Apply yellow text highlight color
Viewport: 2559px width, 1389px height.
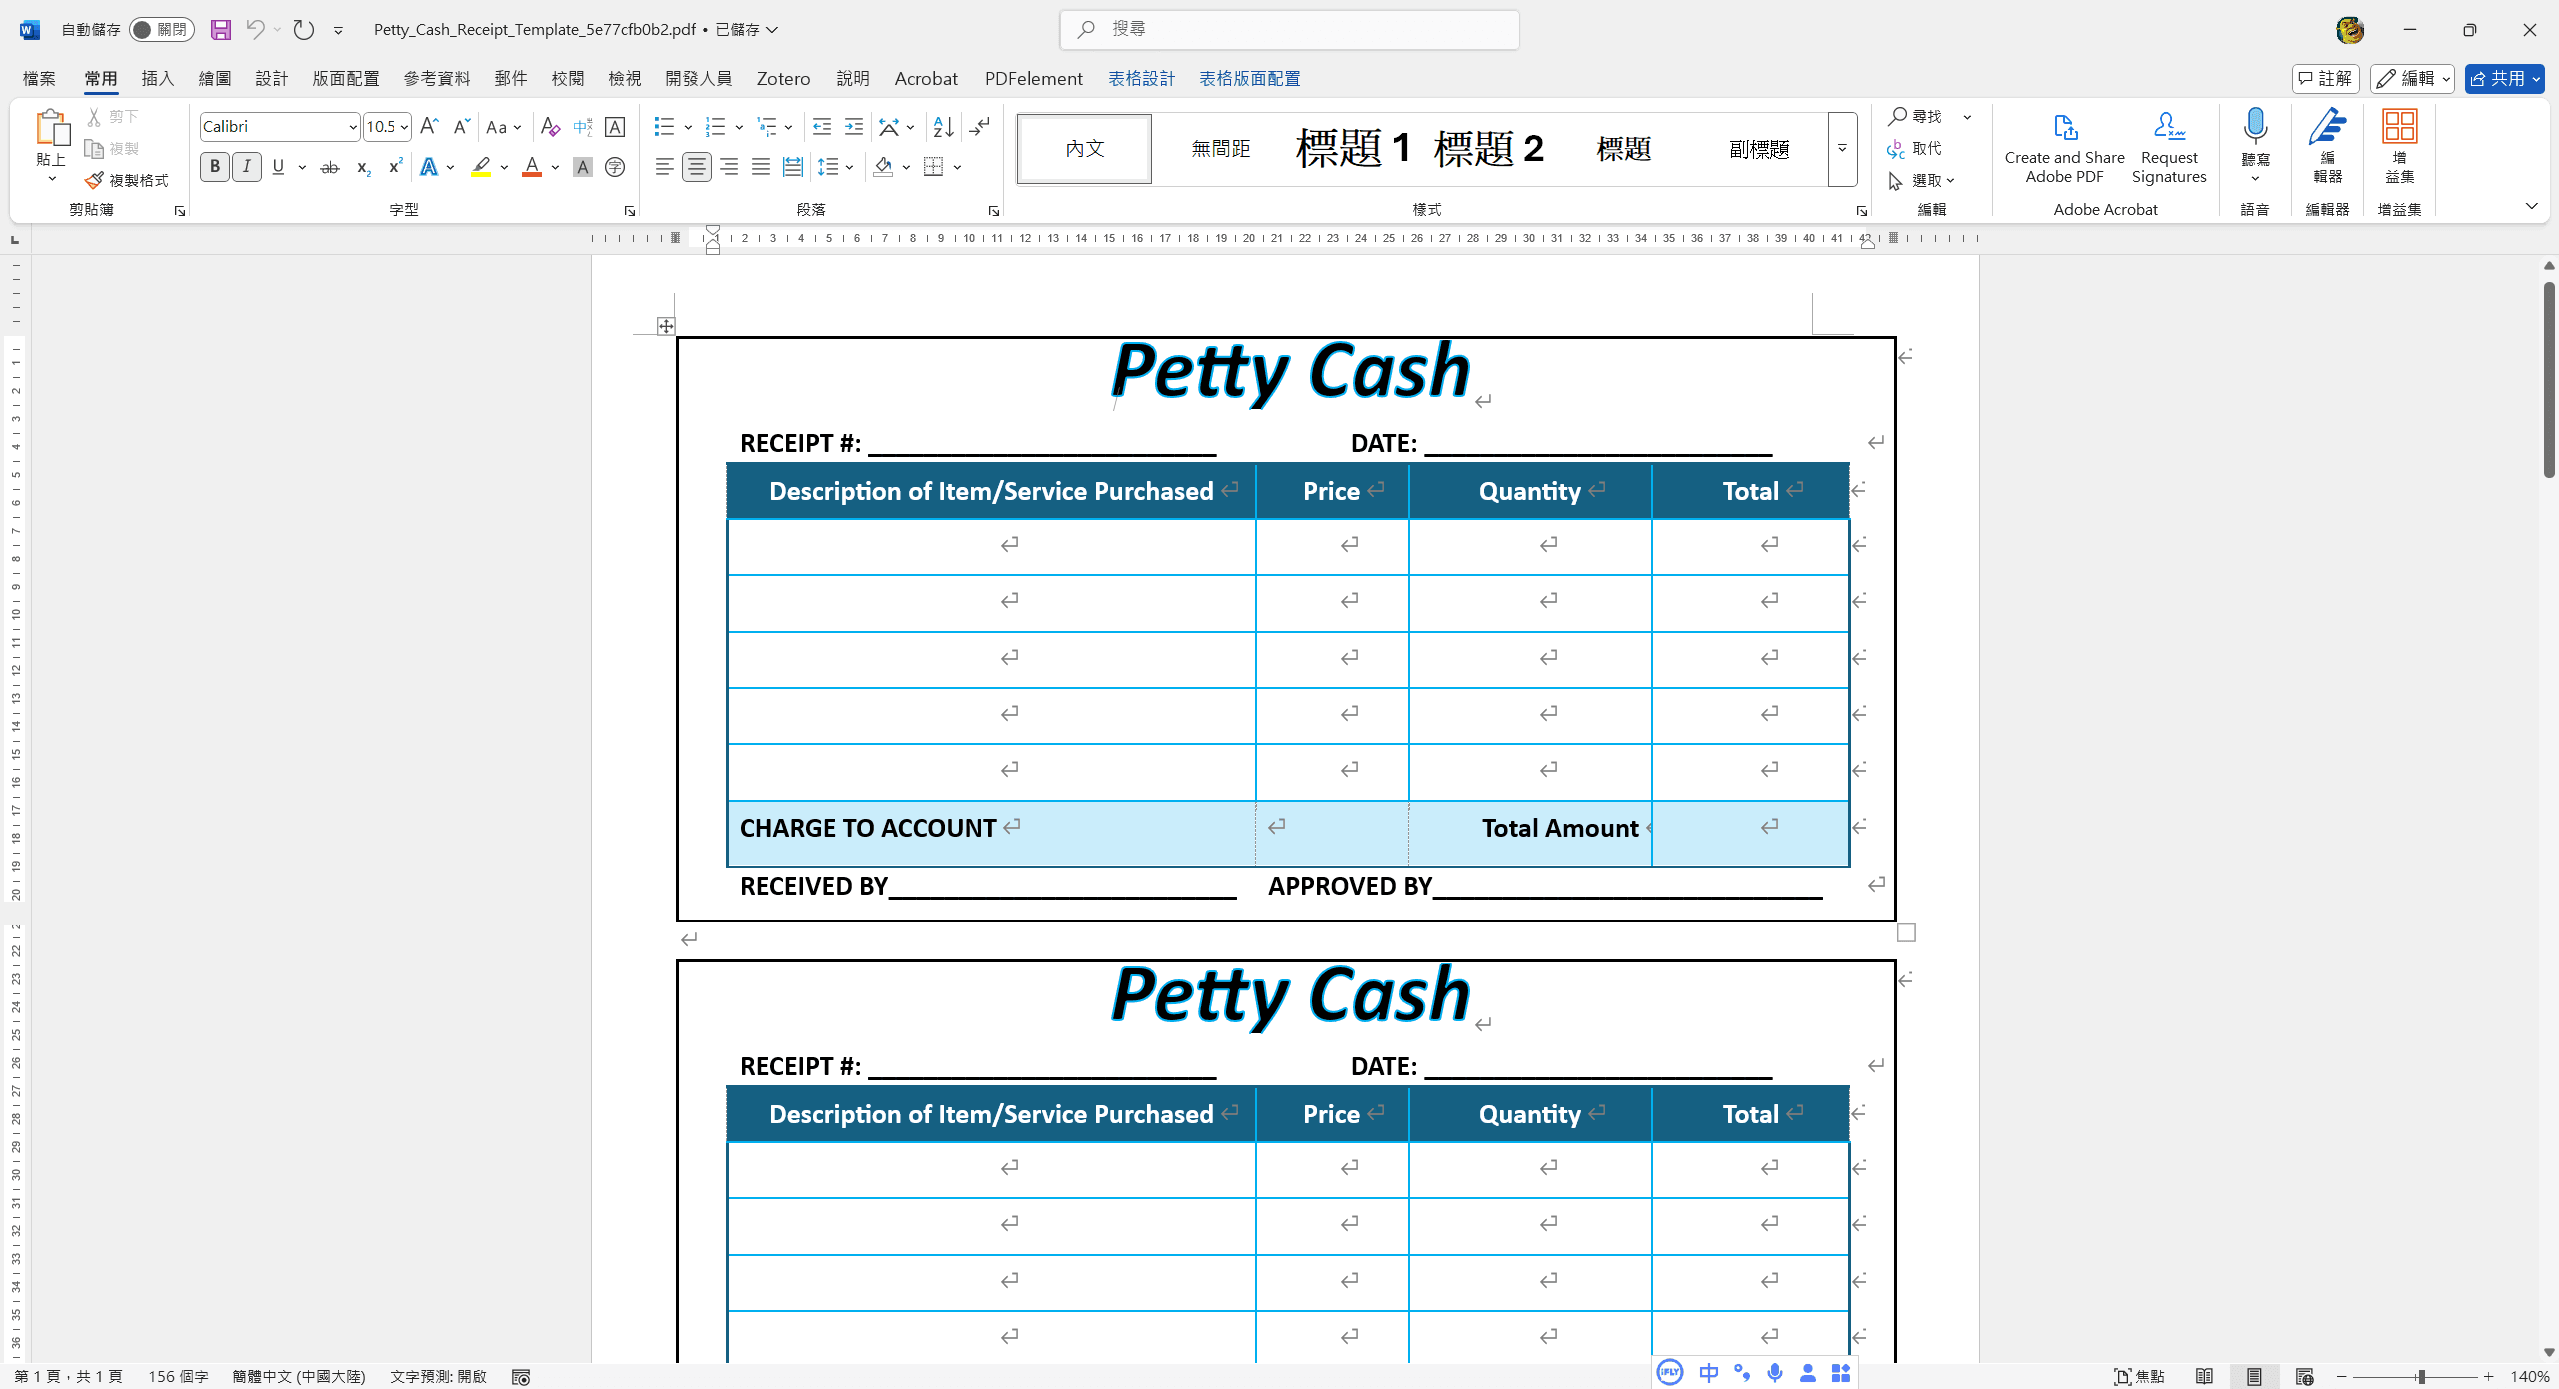click(481, 167)
